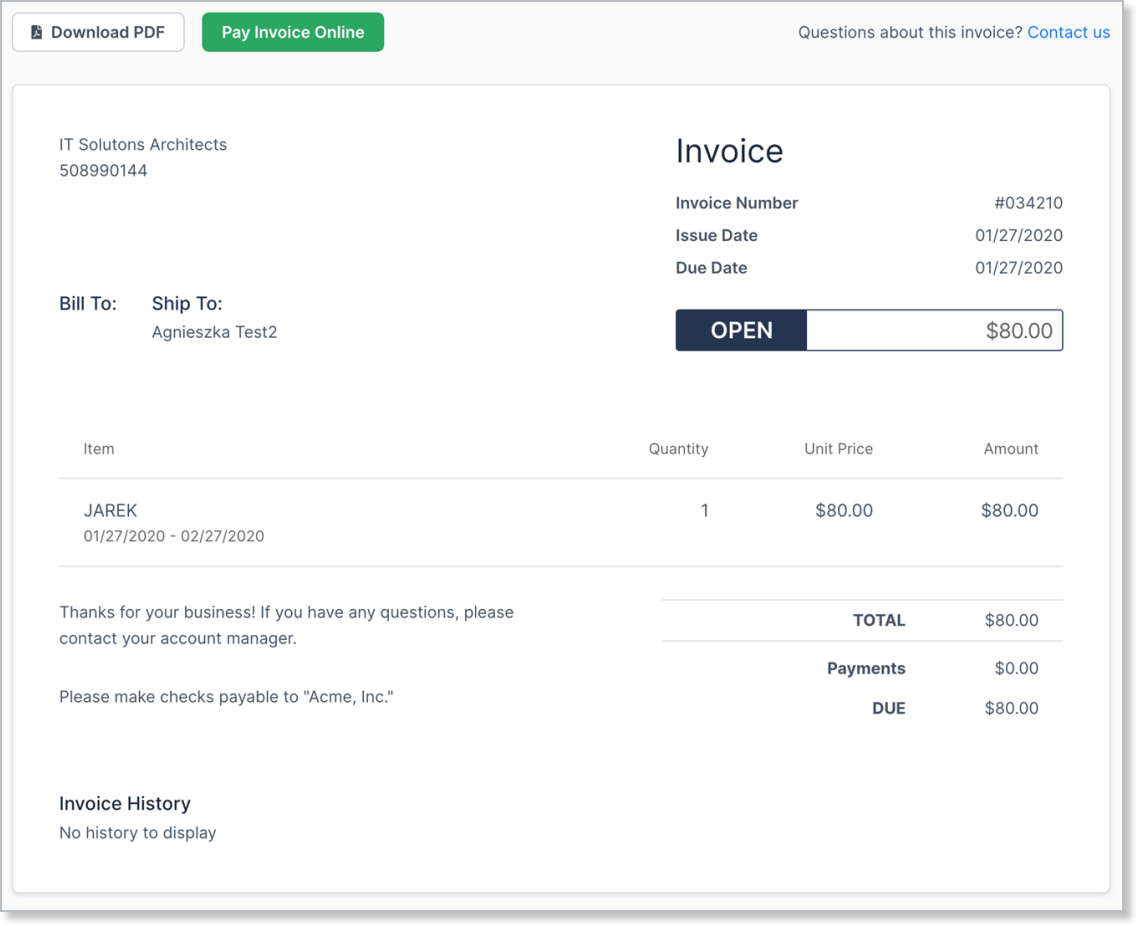The height and width of the screenshot is (926, 1138).
Task: Open the Contact us link
Action: [1068, 31]
